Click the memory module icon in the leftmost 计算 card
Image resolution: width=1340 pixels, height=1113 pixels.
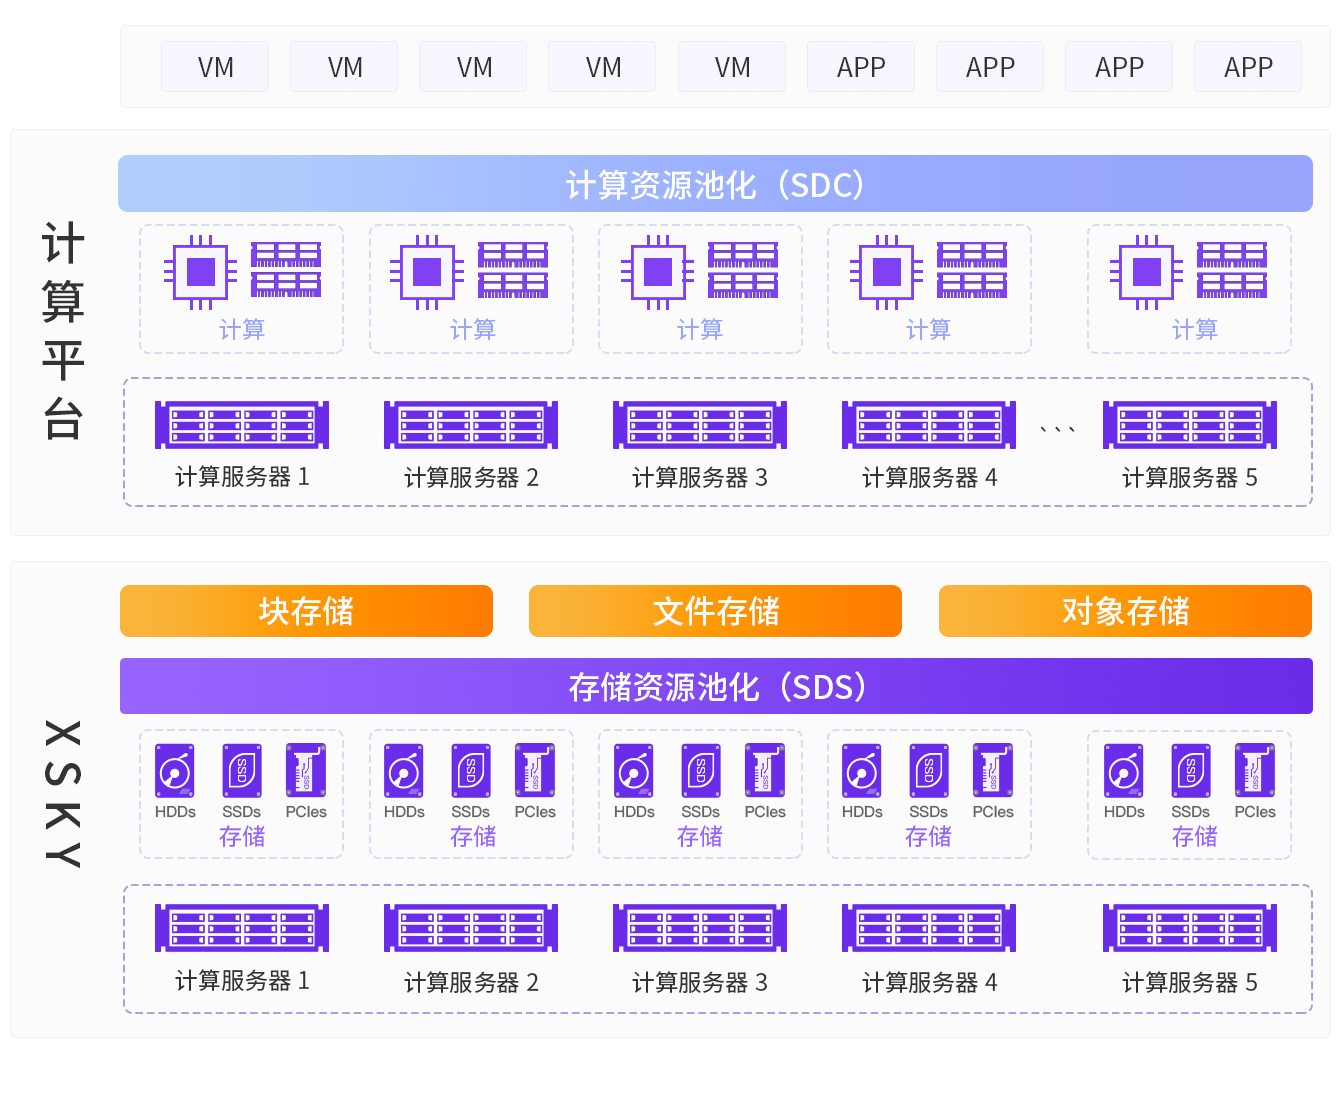pos(286,270)
